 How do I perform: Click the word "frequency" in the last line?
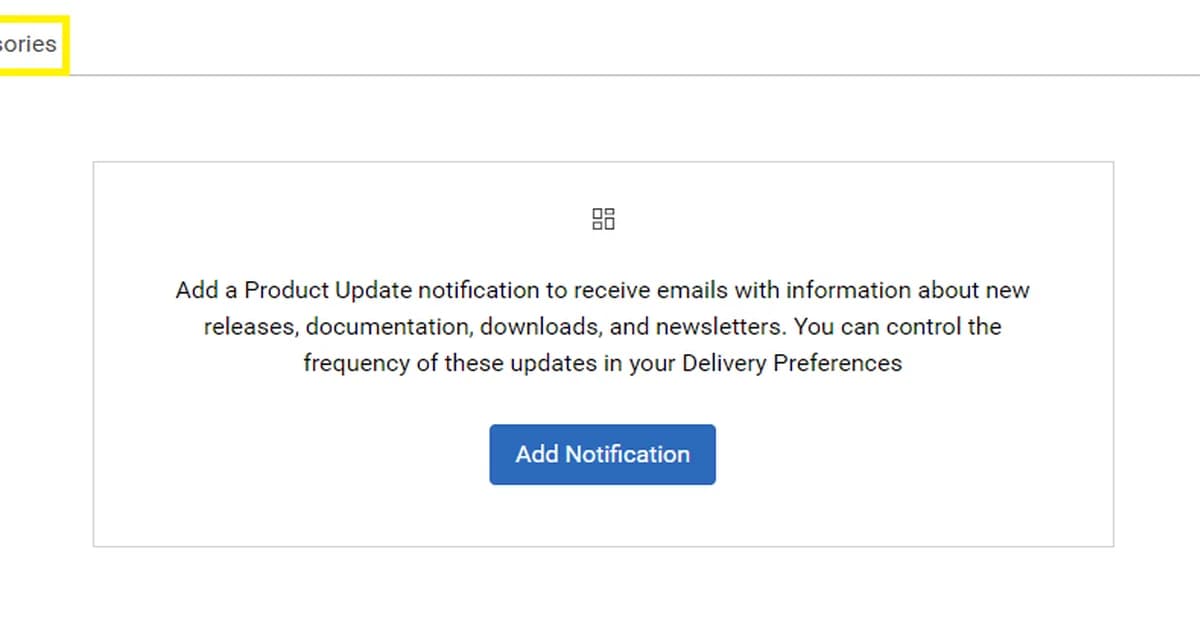pyautogui.click(x=356, y=363)
